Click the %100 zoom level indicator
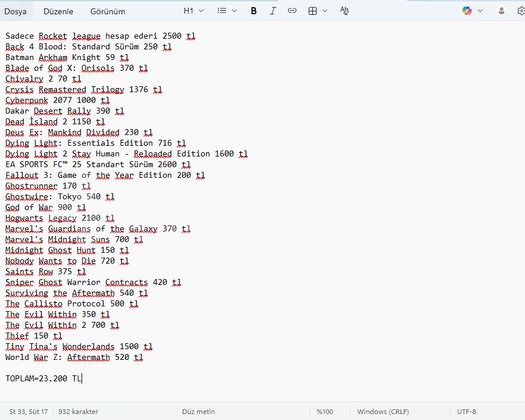This screenshot has height=420, width=525. point(325,412)
